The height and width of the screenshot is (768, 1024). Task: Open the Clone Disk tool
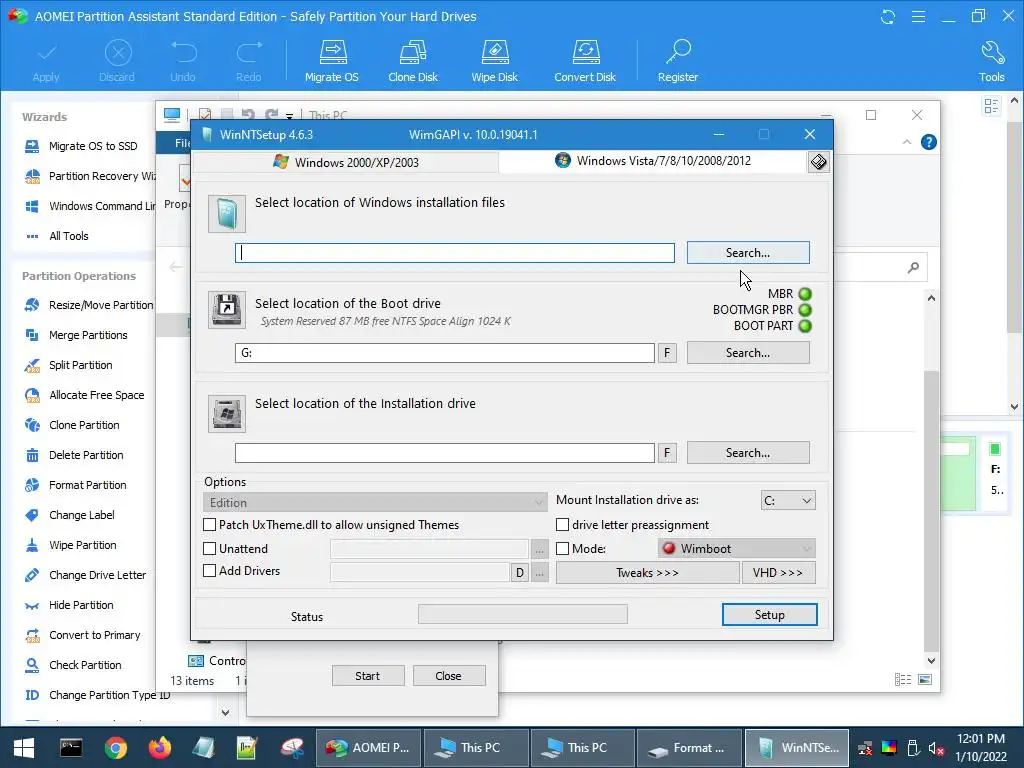pos(413,61)
